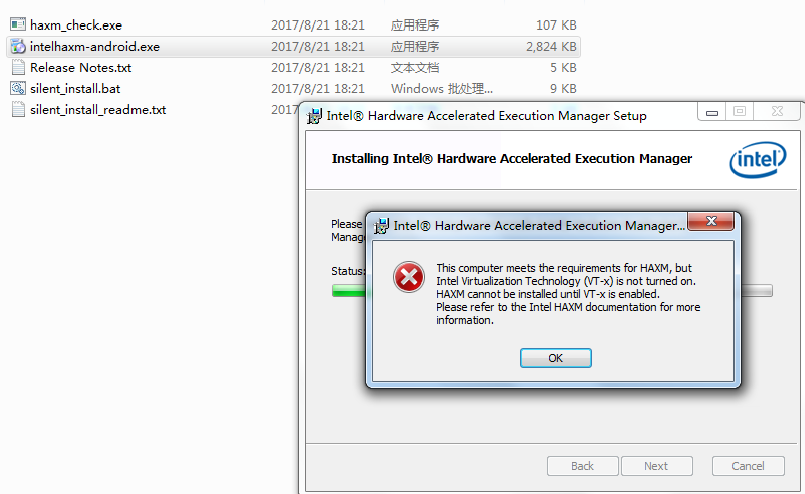Viewport: 805px width, 494px height.
Task: Close the HAXM error dialog
Action: [711, 221]
